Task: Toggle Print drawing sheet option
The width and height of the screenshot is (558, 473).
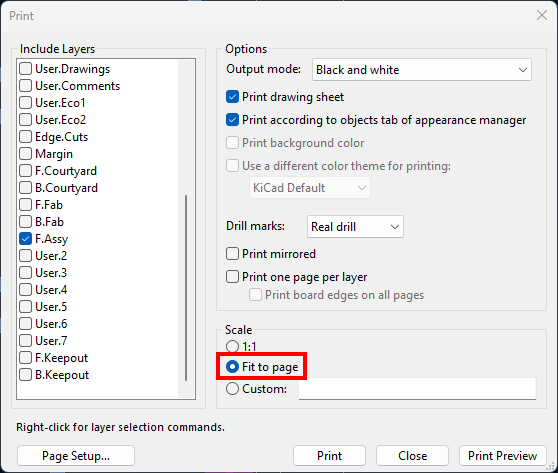Action: point(232,97)
